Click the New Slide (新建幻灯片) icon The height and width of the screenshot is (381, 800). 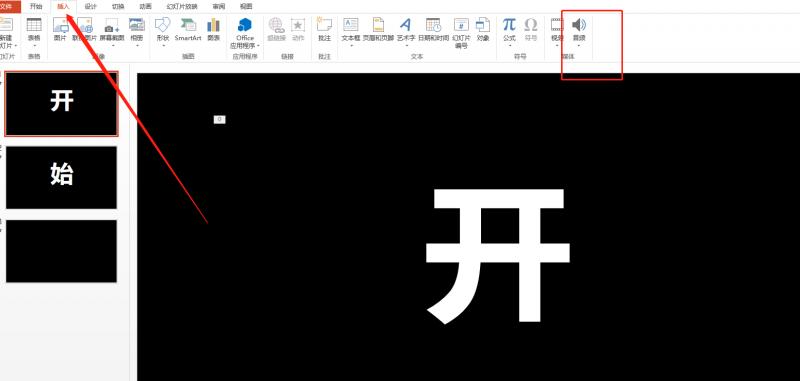point(6,24)
